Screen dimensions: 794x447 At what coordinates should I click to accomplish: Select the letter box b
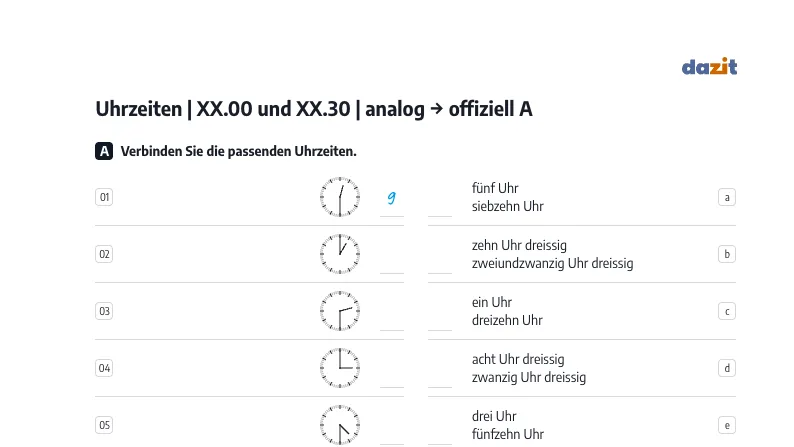(727, 254)
